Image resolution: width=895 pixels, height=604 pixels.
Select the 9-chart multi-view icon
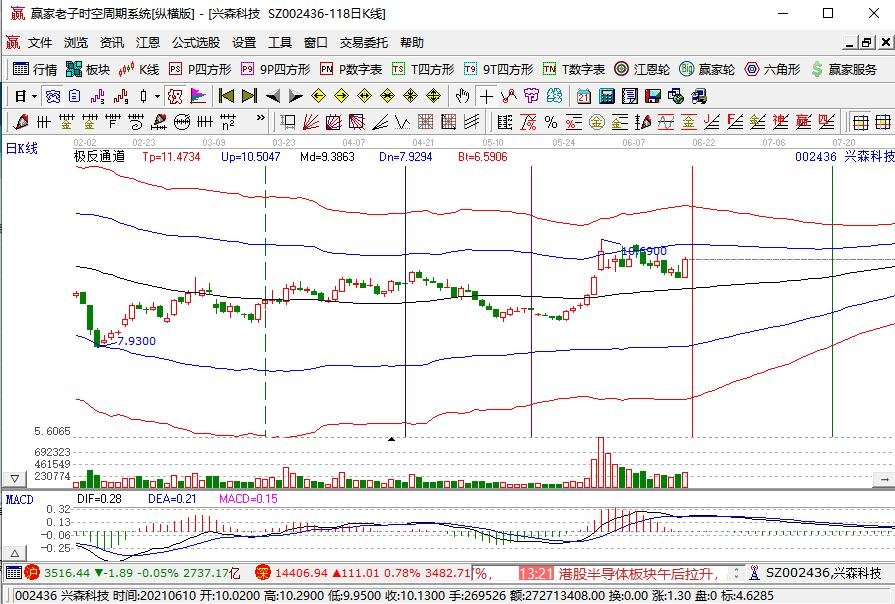(x=120, y=96)
